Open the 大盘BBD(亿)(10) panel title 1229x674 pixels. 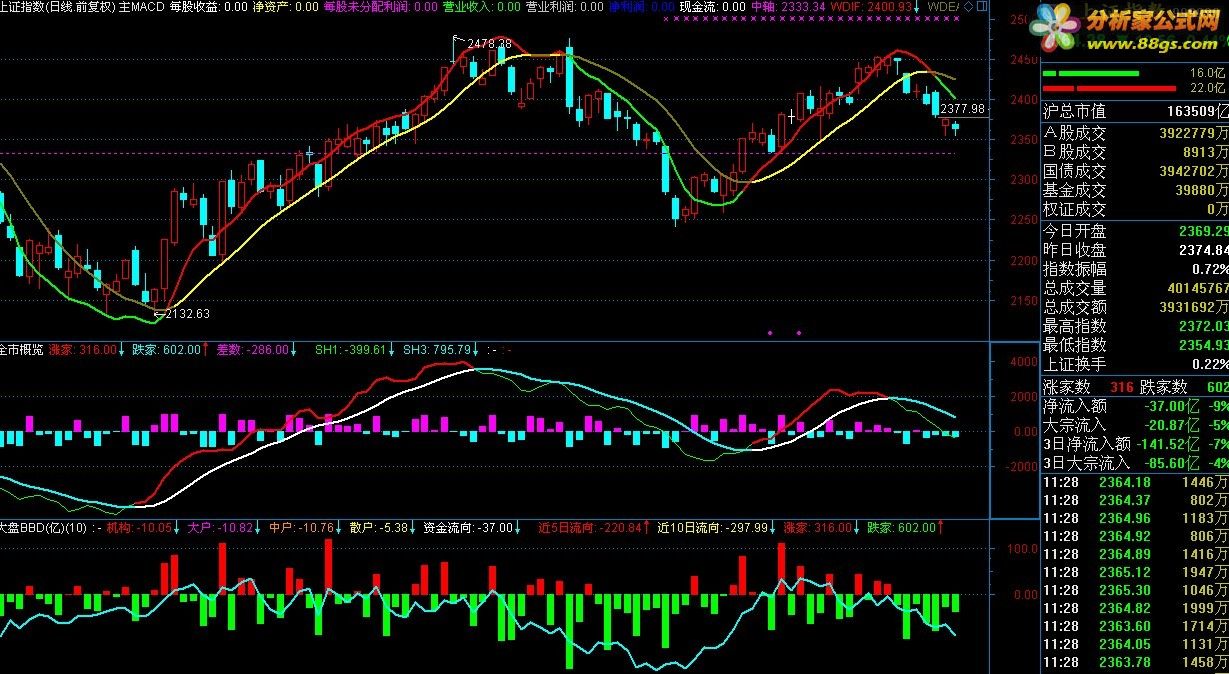(x=43, y=527)
